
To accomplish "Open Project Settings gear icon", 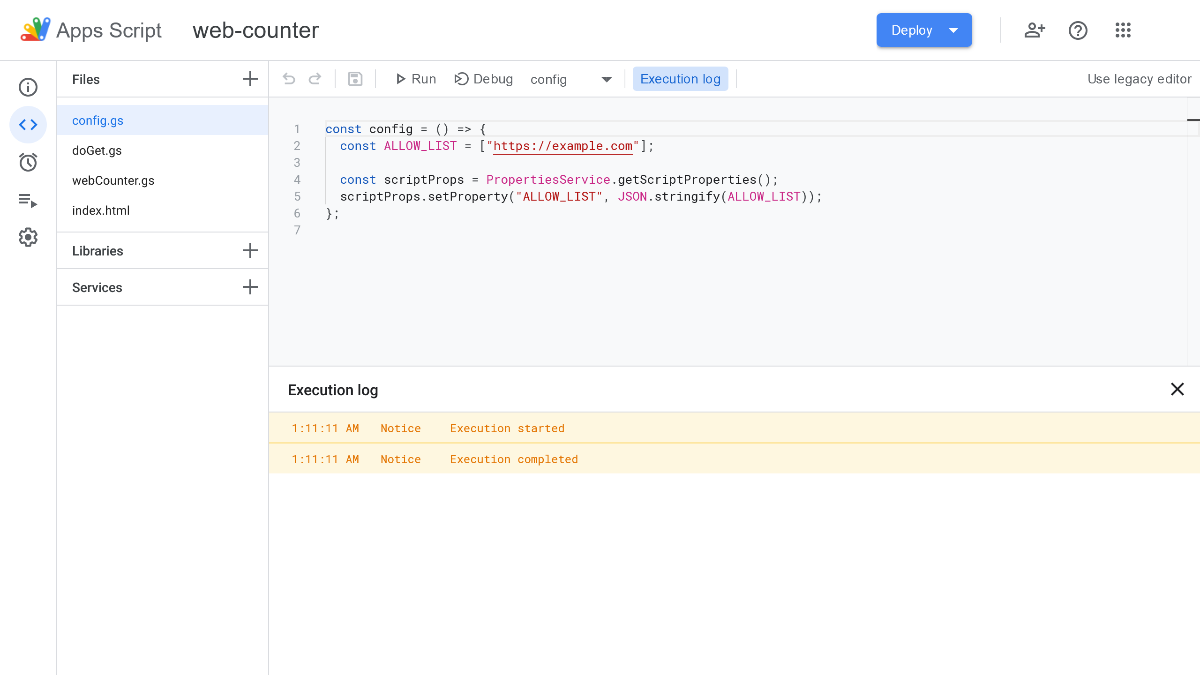I will pos(28,237).
